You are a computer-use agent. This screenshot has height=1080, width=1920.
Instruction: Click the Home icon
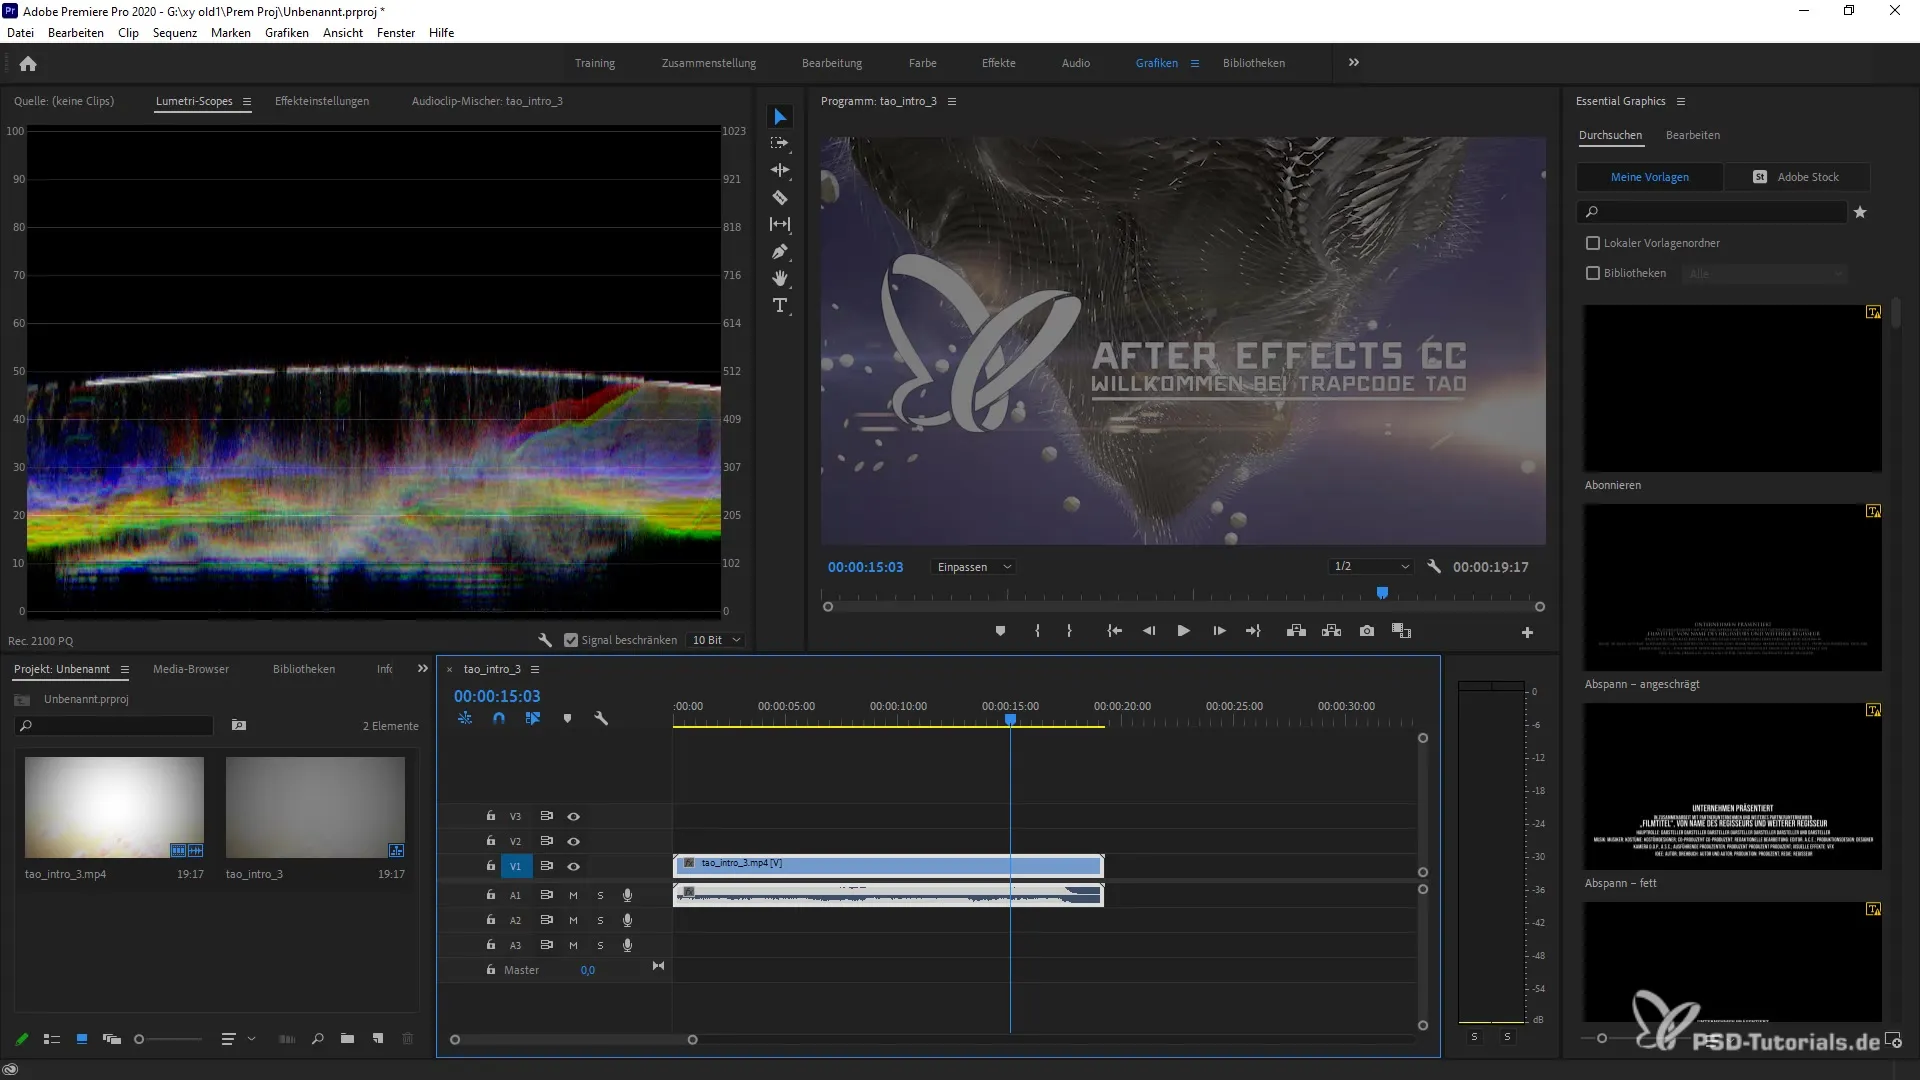coord(28,63)
